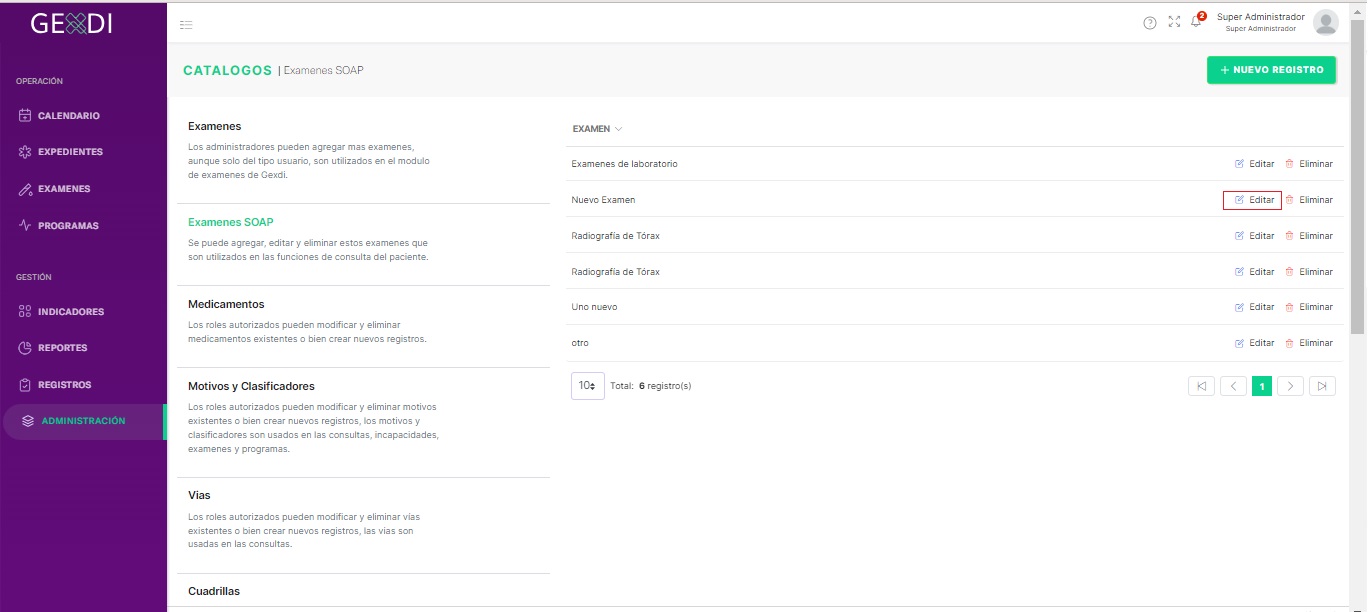Click the CATALOGOS page heading
The width and height of the screenshot is (1368, 612).
coord(228,71)
